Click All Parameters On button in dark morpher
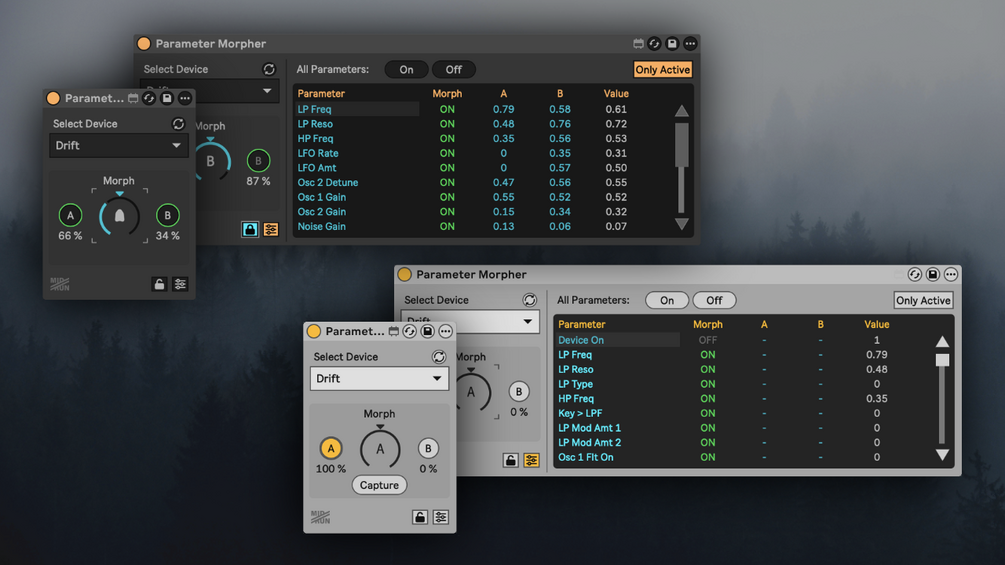1005x565 pixels. point(406,69)
